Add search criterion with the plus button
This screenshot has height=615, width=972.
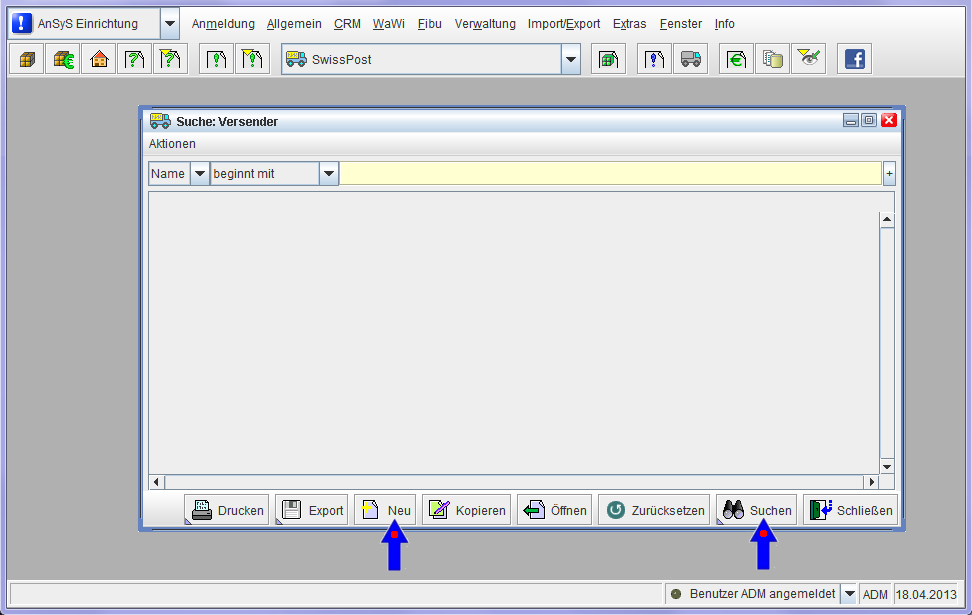[x=889, y=174]
